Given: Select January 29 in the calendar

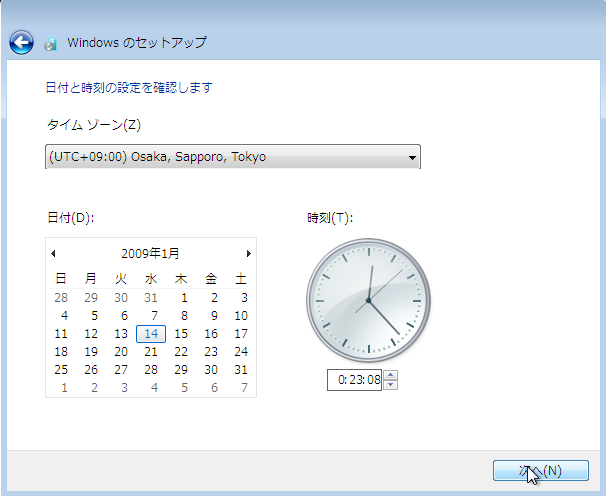Looking at the screenshot, I should click(181, 370).
